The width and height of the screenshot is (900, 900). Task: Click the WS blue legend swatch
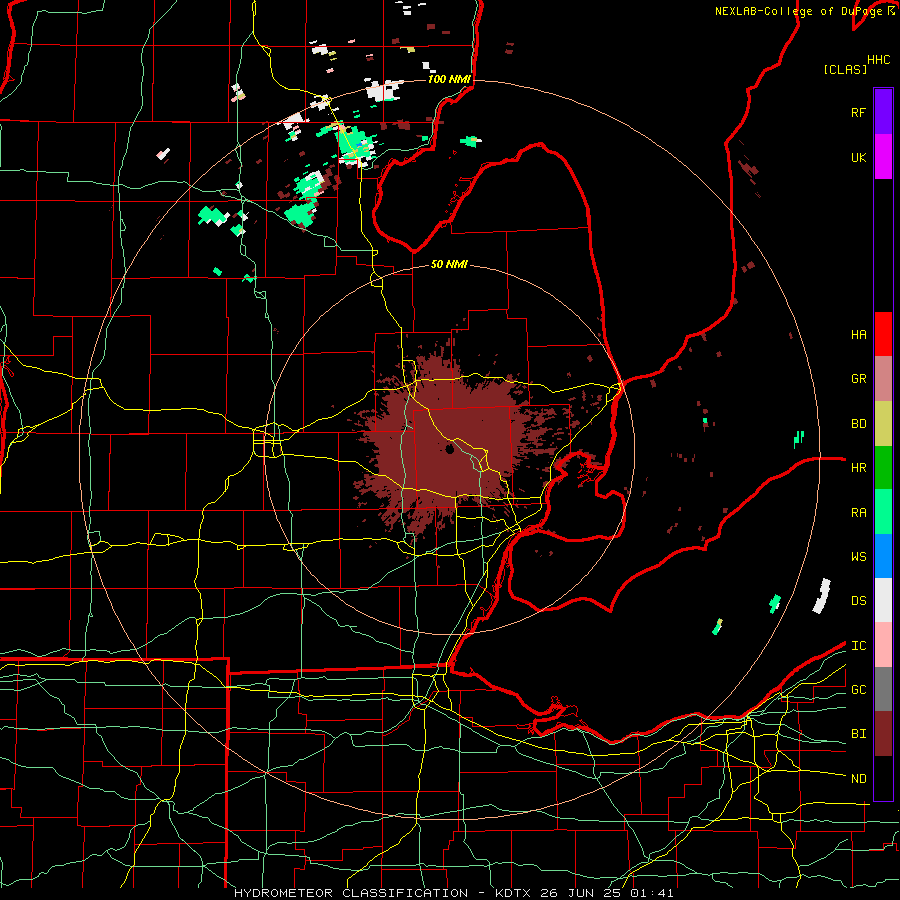883,556
